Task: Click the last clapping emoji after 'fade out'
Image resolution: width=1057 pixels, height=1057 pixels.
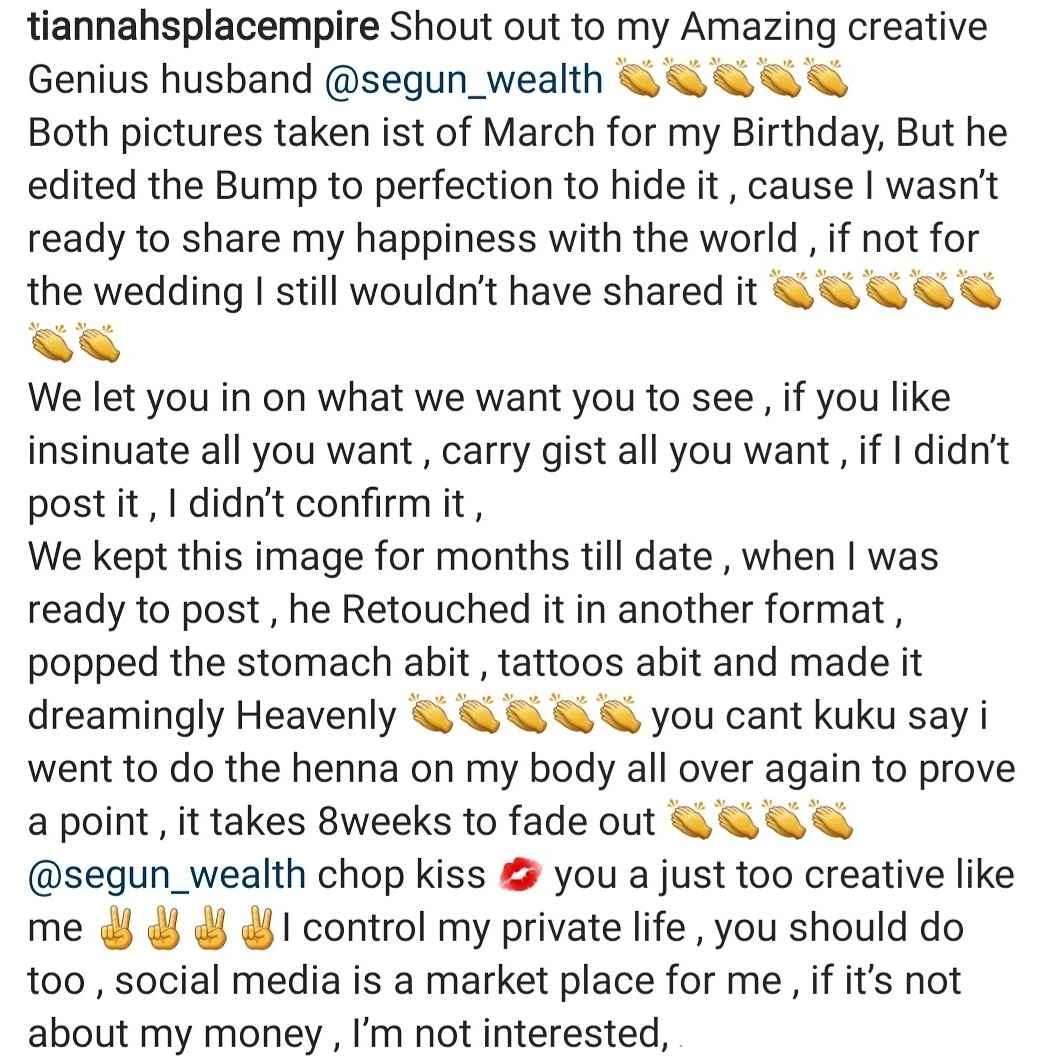Action: click(x=831, y=820)
